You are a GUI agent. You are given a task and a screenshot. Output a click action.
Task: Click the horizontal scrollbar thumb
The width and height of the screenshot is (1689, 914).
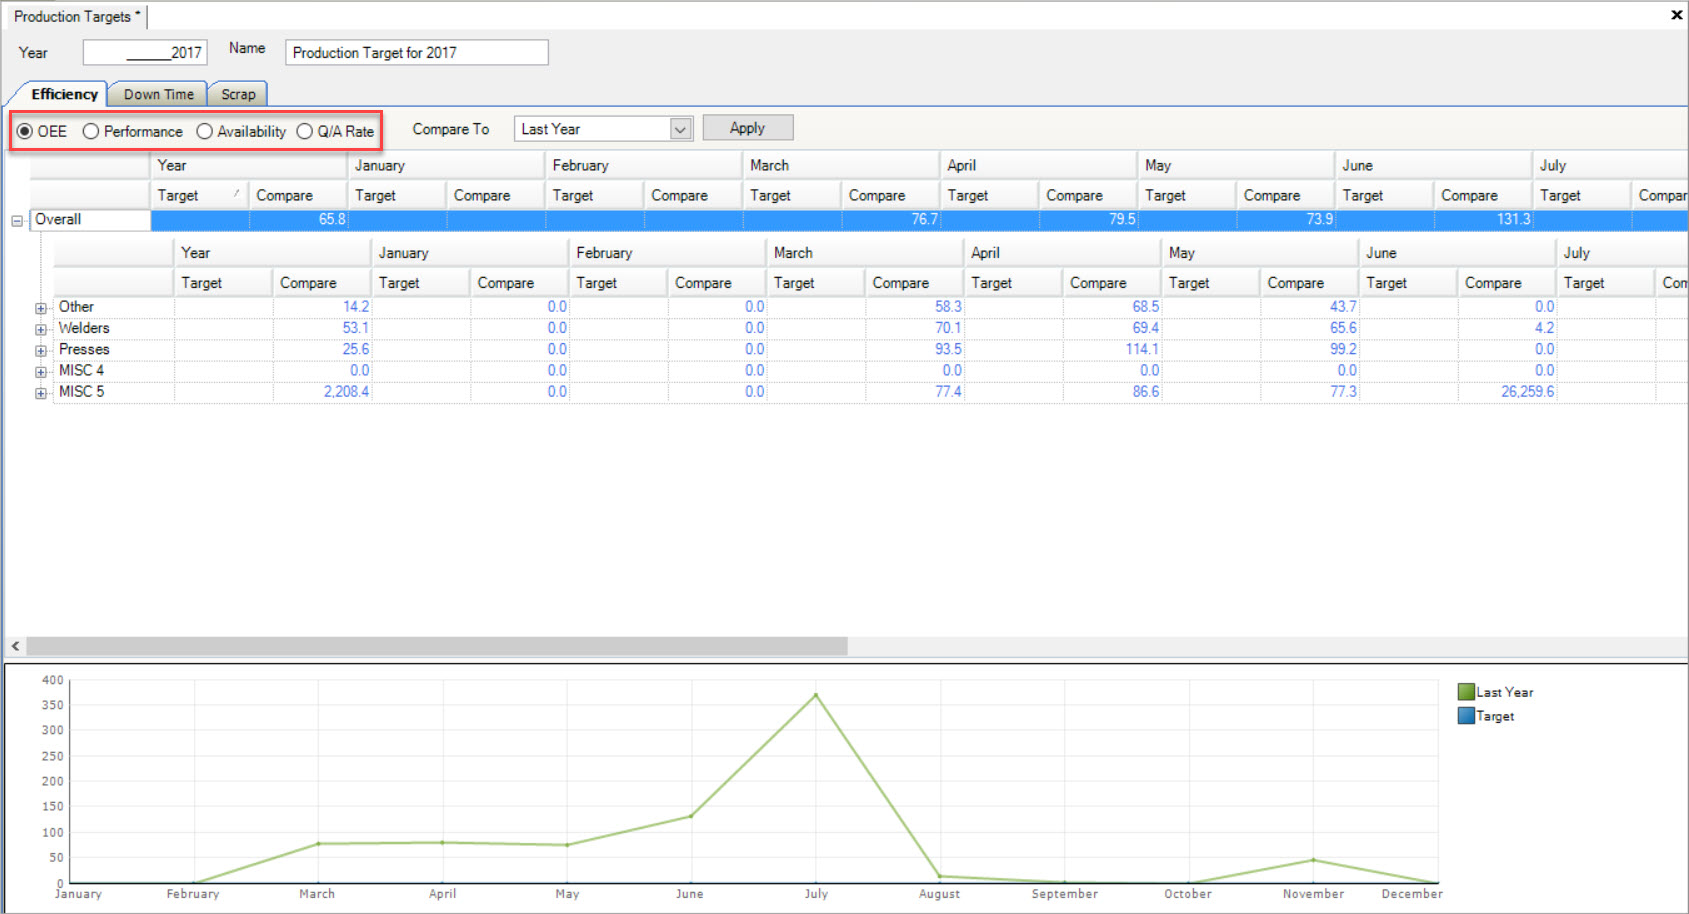437,646
